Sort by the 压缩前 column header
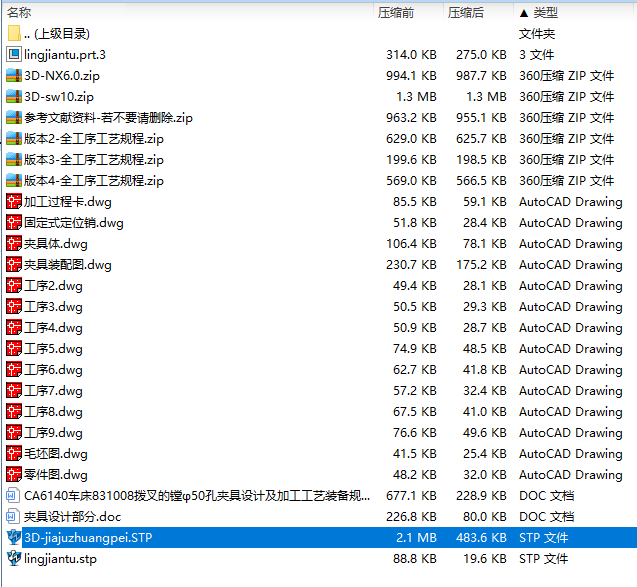Viewport: 637px width, 587px height. (x=396, y=13)
